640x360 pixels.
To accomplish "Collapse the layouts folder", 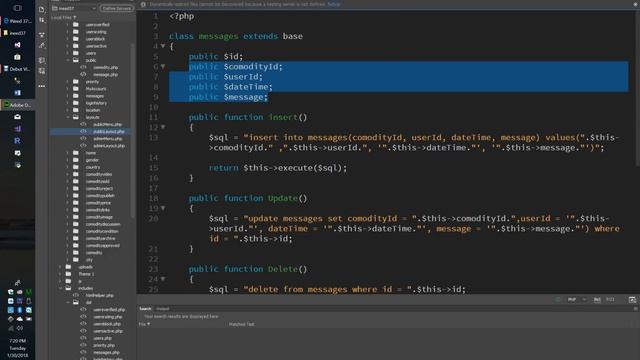I will [67, 117].
